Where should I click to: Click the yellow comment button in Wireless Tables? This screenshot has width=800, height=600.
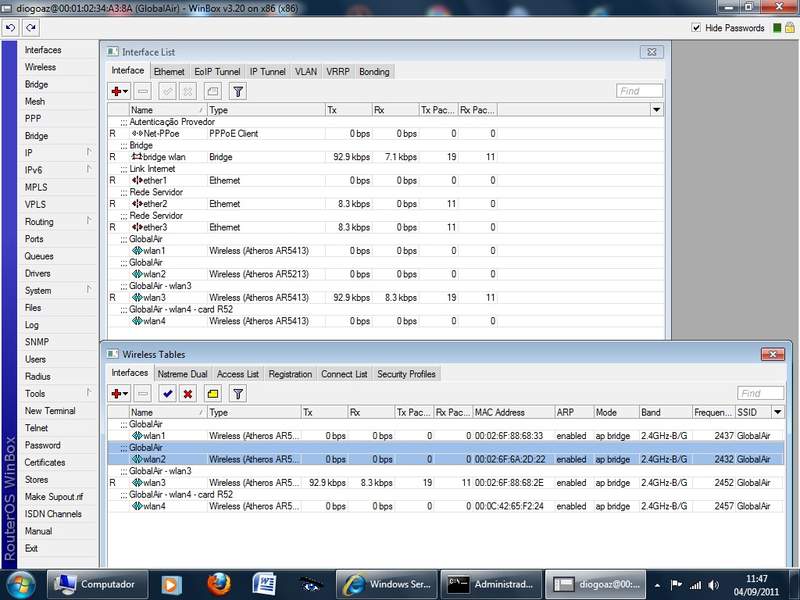pyautogui.click(x=213, y=394)
